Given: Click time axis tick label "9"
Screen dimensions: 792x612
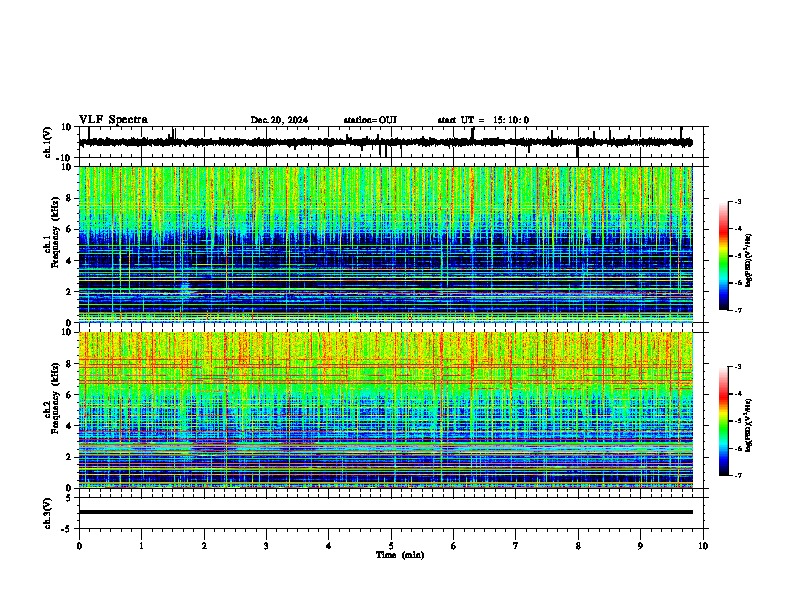Looking at the screenshot, I should pos(640,546).
